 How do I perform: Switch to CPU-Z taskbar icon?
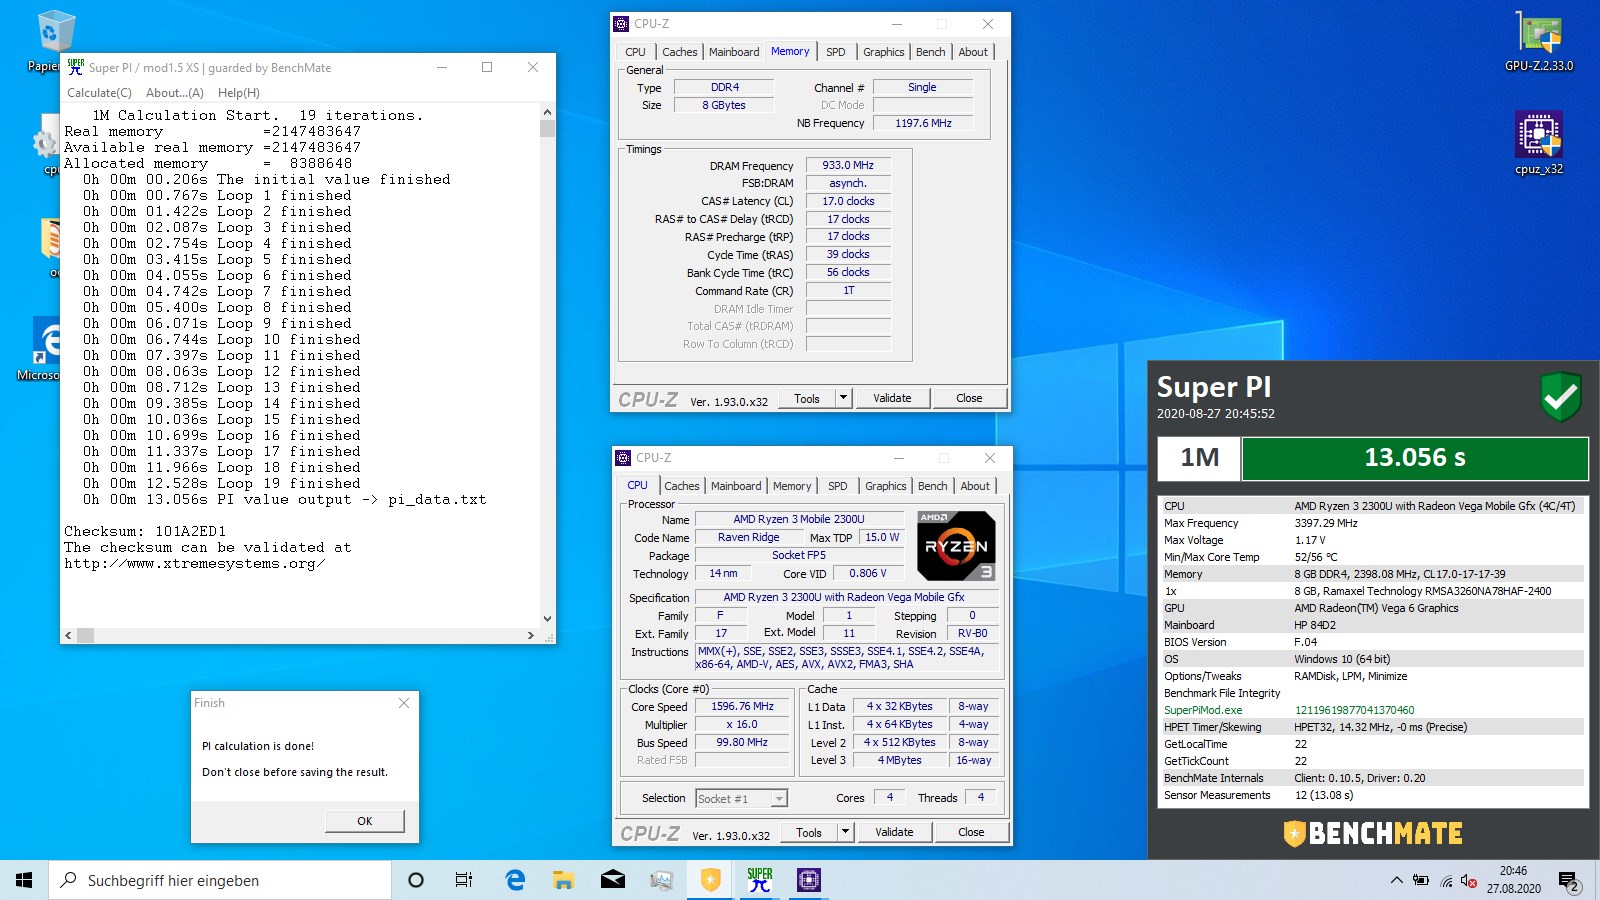tap(808, 880)
